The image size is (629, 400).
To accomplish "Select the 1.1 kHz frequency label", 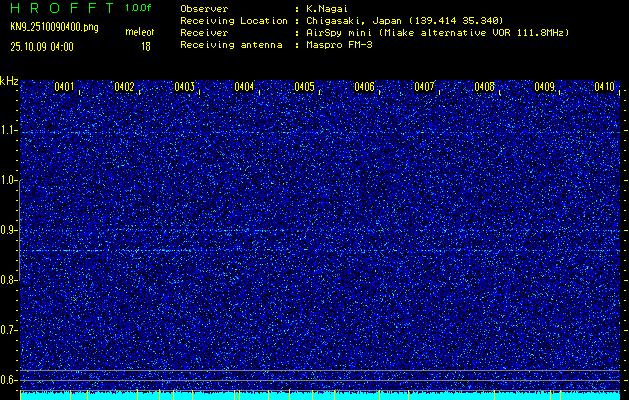I will [x=9, y=130].
